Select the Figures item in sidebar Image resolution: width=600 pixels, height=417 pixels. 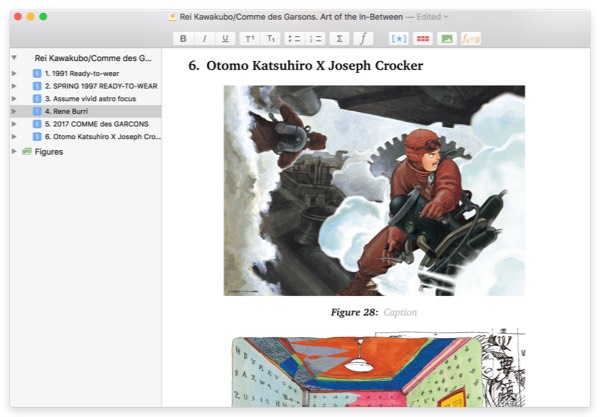point(49,152)
